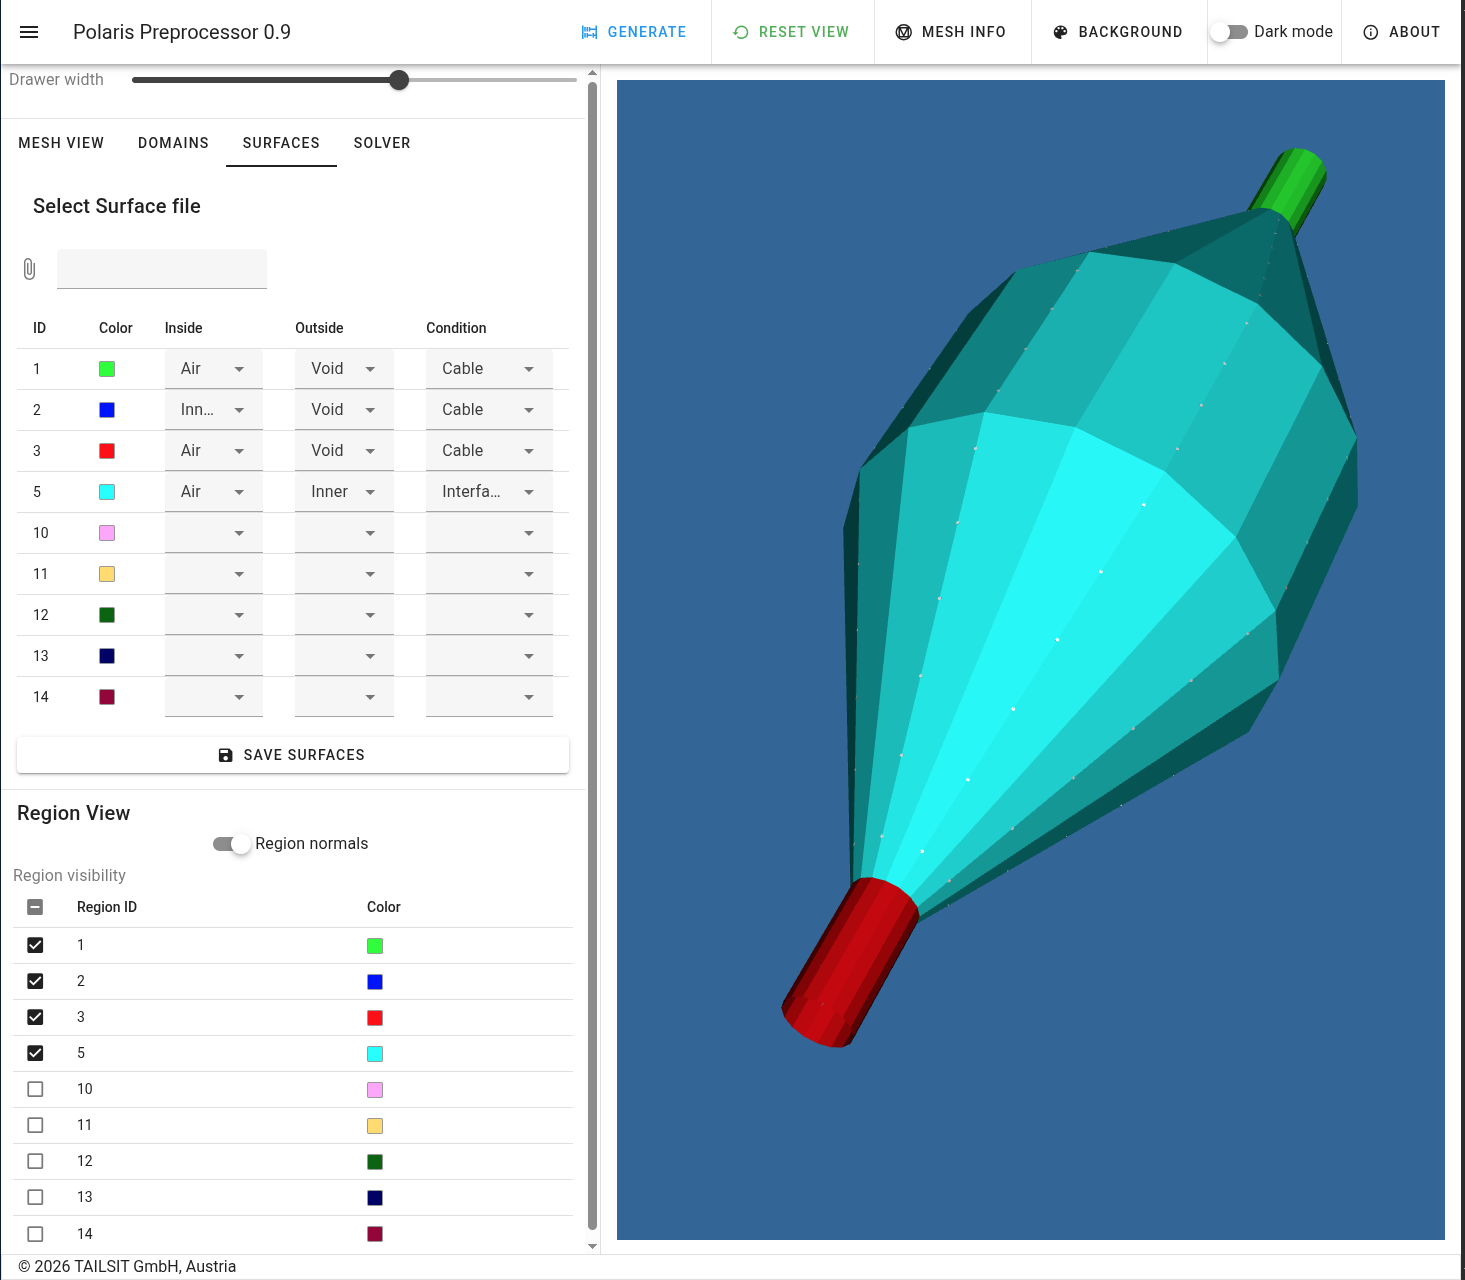Open the Condition dropdown for surface 5

(x=489, y=492)
